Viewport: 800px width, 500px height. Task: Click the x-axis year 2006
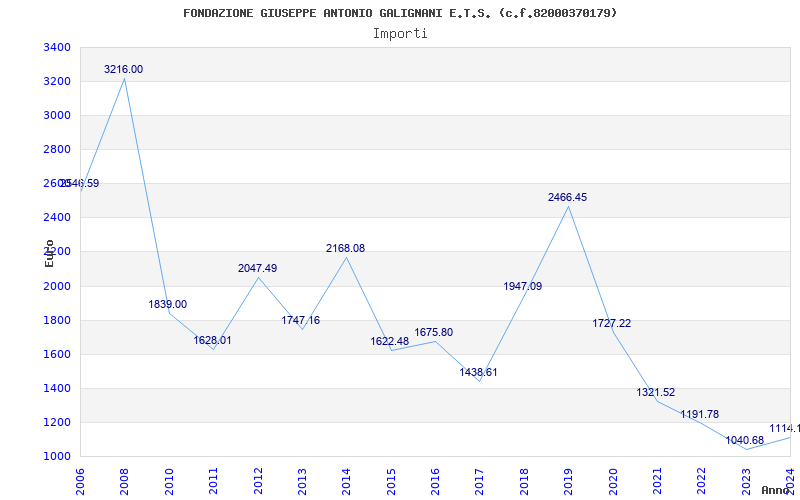coord(80,481)
